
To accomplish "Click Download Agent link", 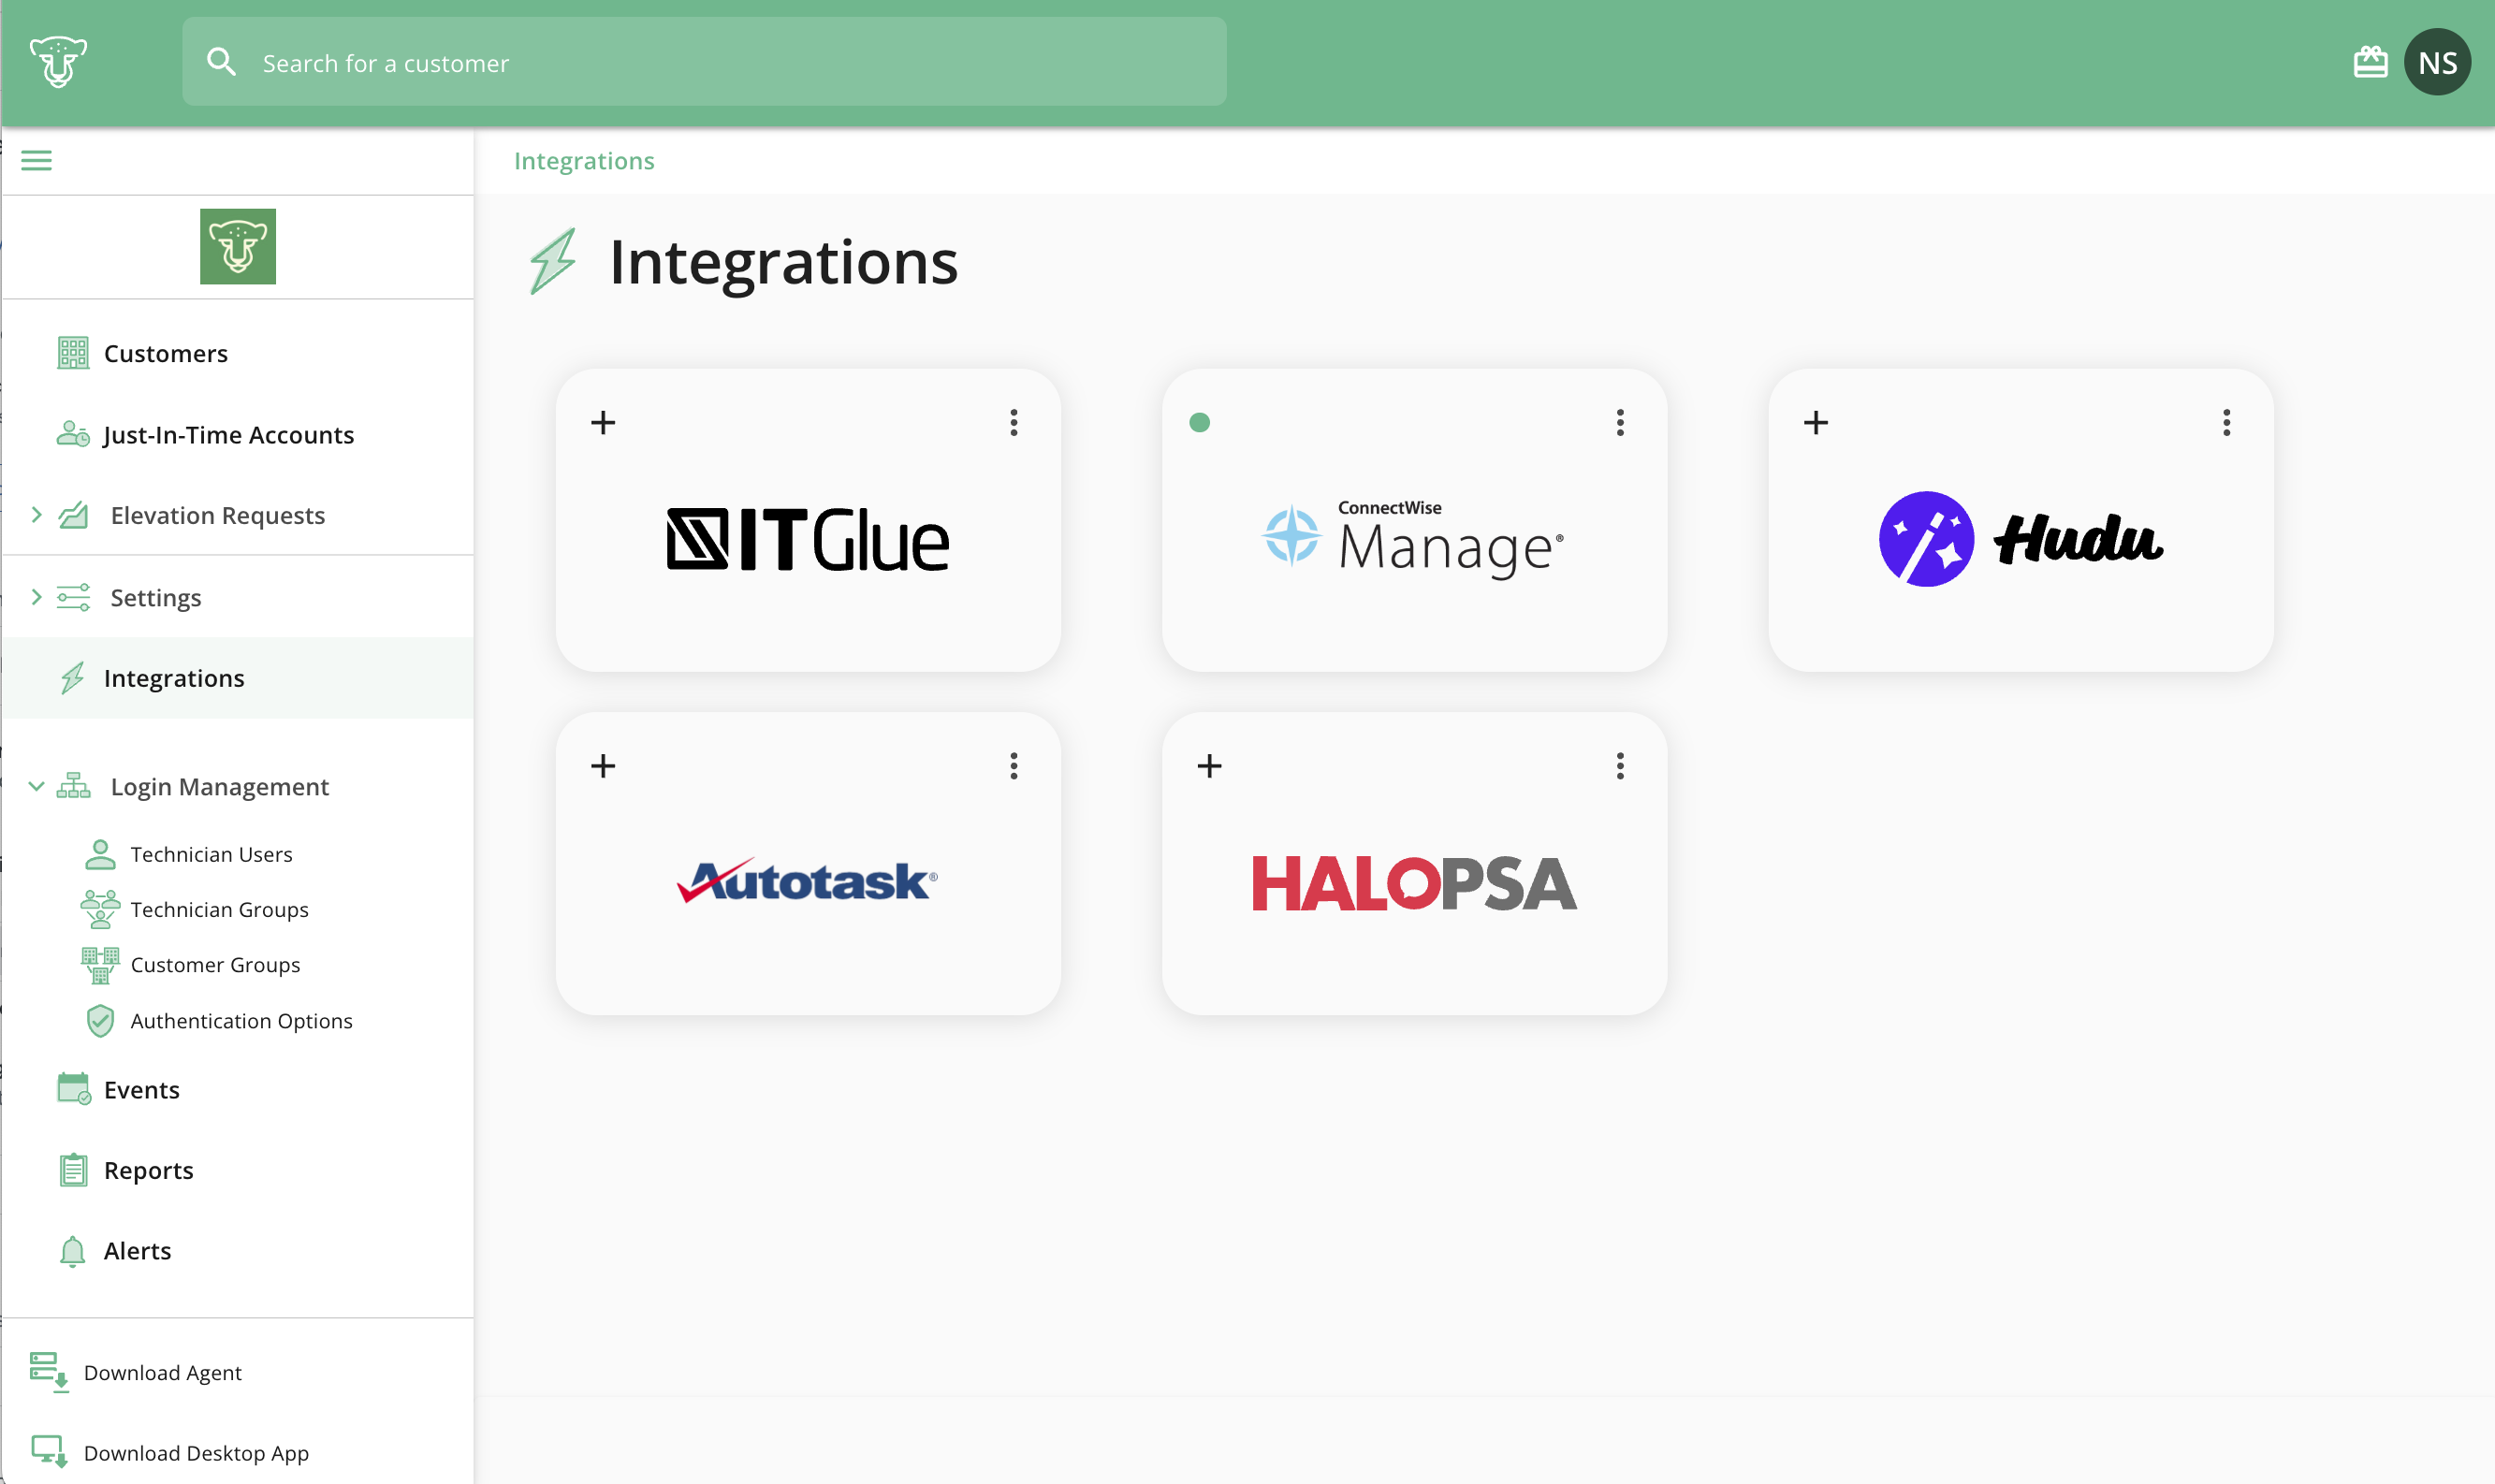I will tap(162, 1372).
